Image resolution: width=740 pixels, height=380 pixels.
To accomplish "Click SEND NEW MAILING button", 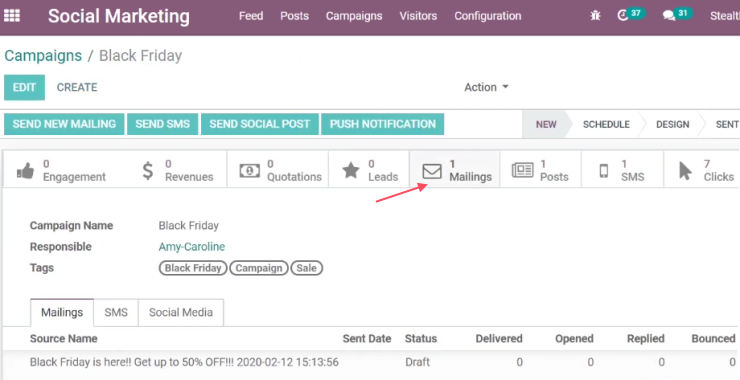I will pyautogui.click(x=64, y=124).
